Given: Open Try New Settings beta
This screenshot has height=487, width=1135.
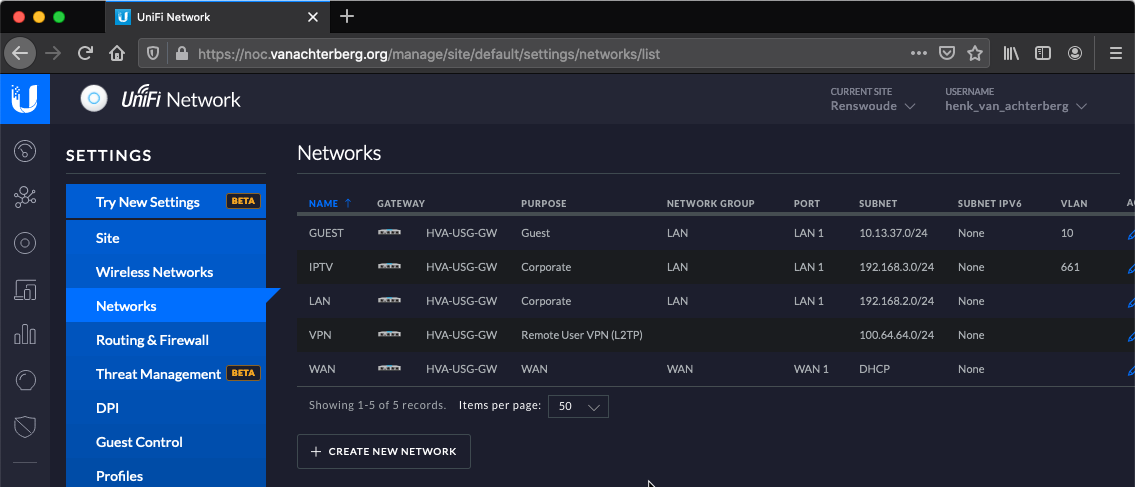Looking at the screenshot, I should tap(166, 202).
